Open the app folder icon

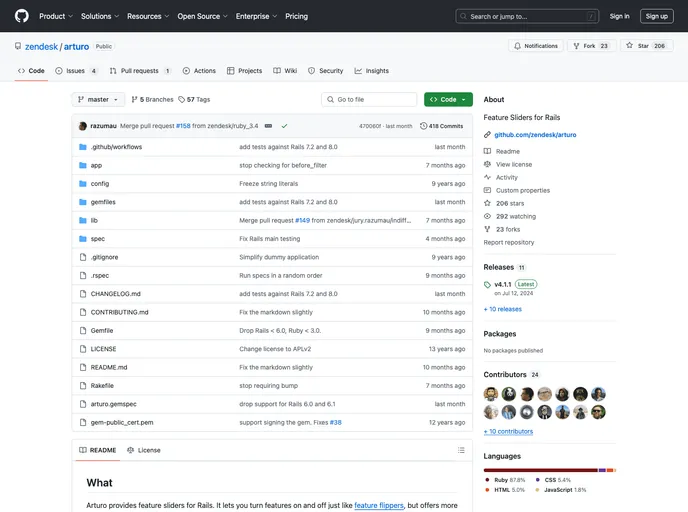click(x=82, y=165)
